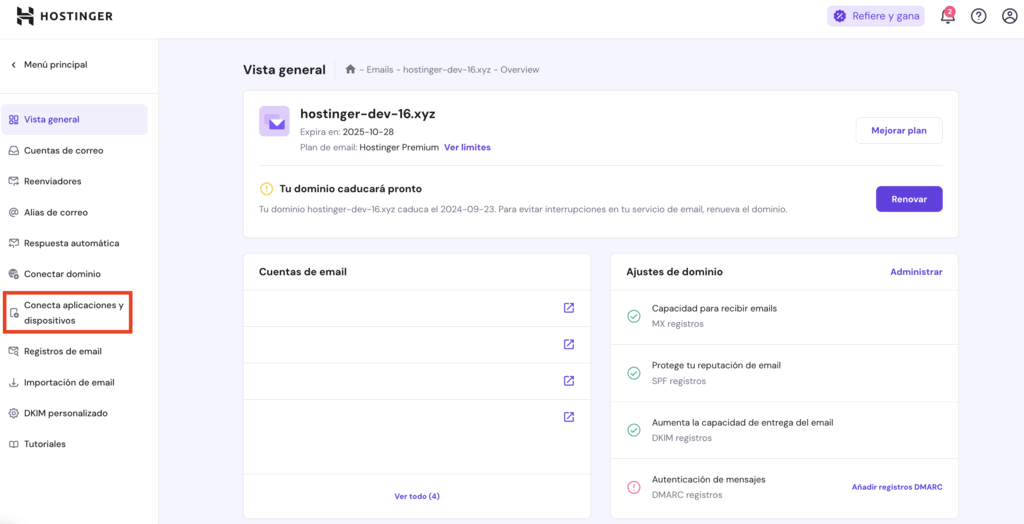Click the home breadcrumb icon

(350, 69)
